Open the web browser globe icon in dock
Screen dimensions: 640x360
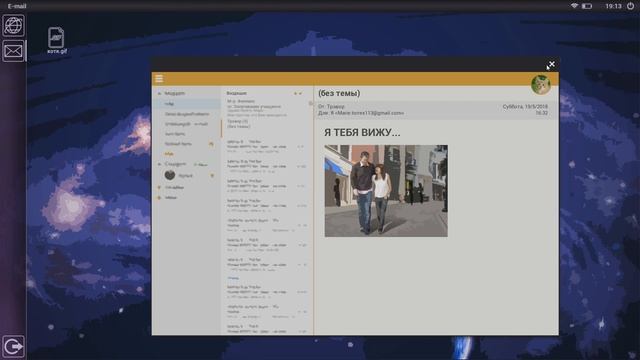pyautogui.click(x=13, y=26)
